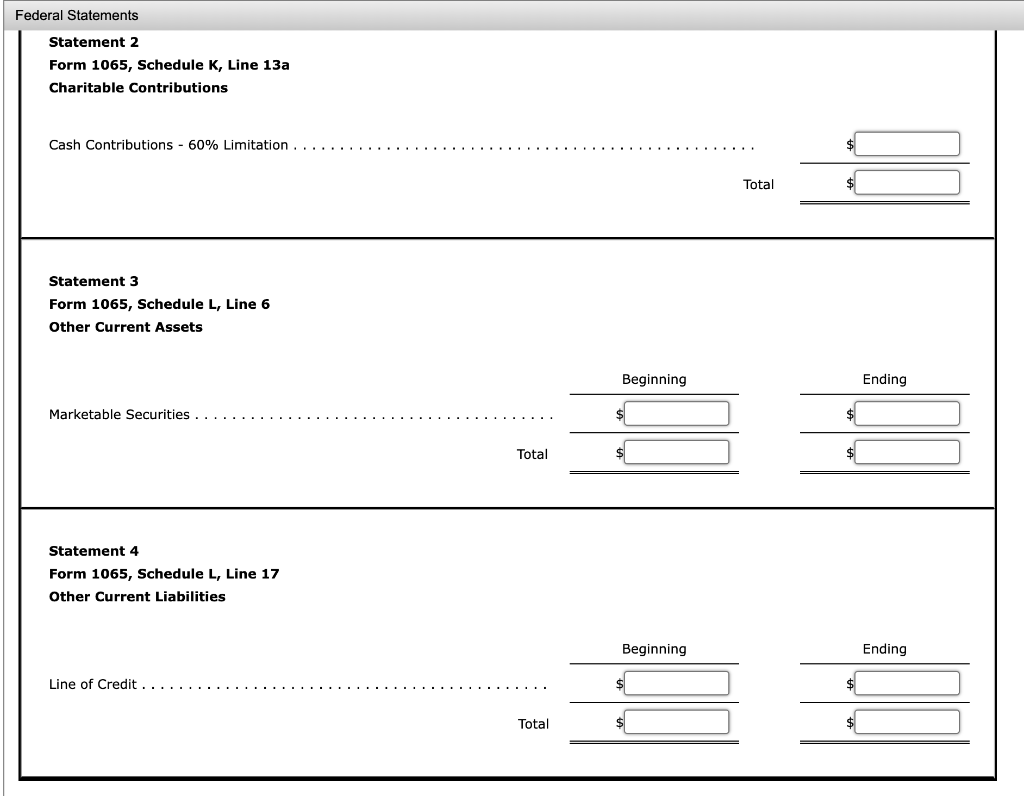1024x796 pixels.
Task: Click the Cash Contributions 60% Limitation amount field
Action: (907, 144)
